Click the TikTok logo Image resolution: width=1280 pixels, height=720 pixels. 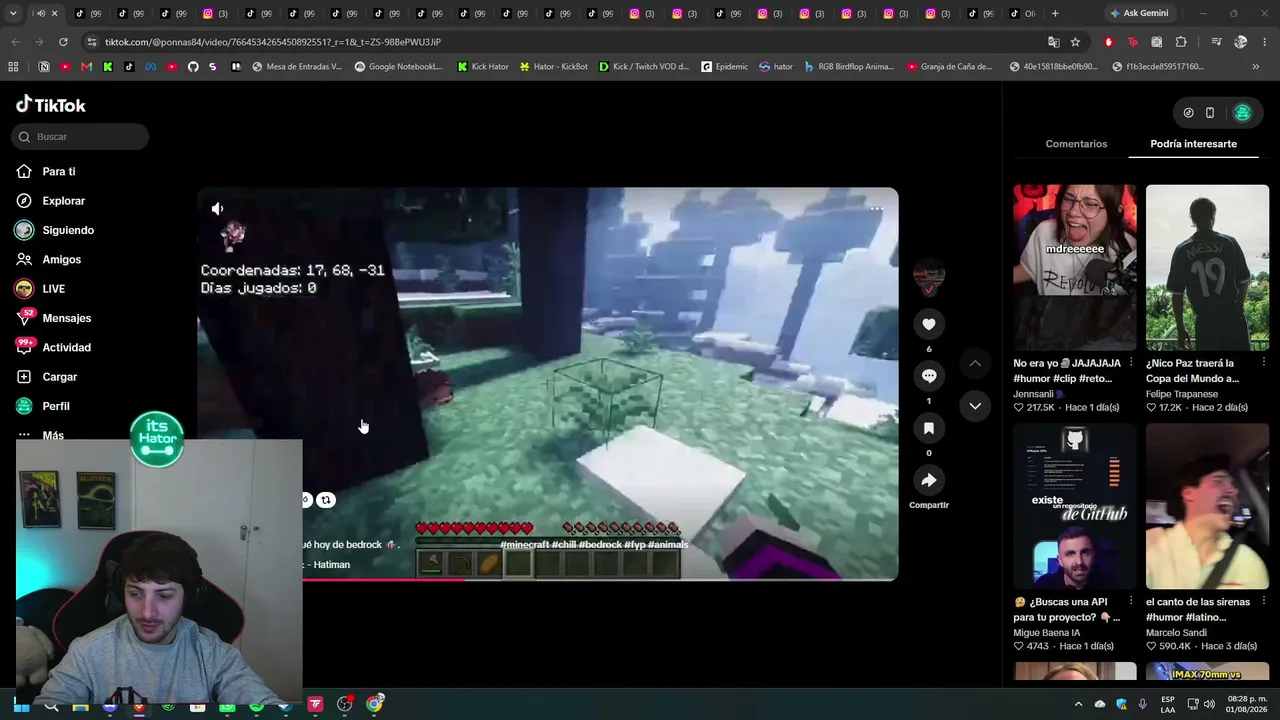[51, 105]
